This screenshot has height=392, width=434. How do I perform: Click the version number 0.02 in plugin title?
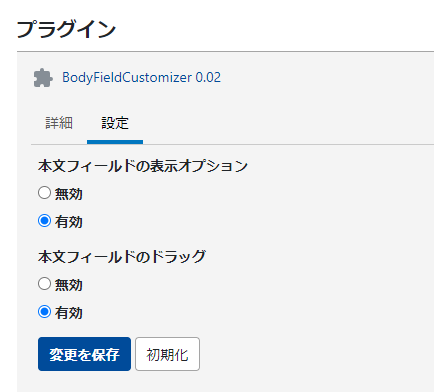(208, 77)
